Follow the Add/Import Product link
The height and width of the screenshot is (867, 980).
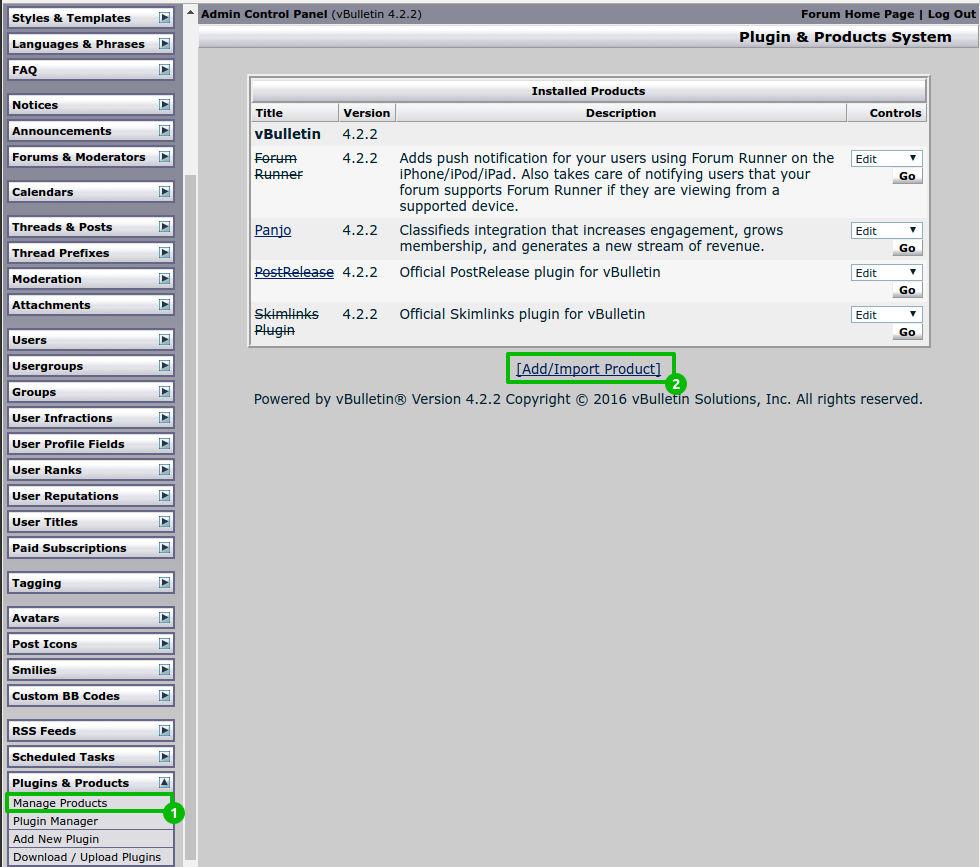point(588,369)
